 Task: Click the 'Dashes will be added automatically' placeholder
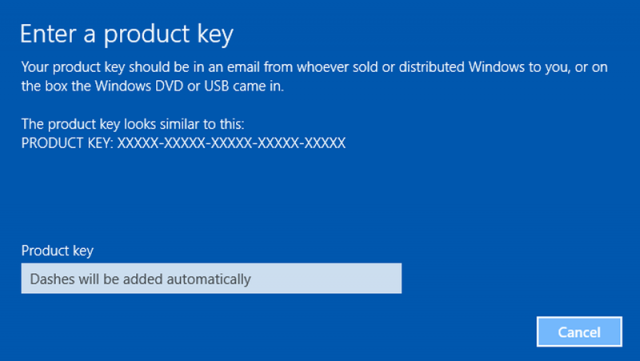point(140,279)
